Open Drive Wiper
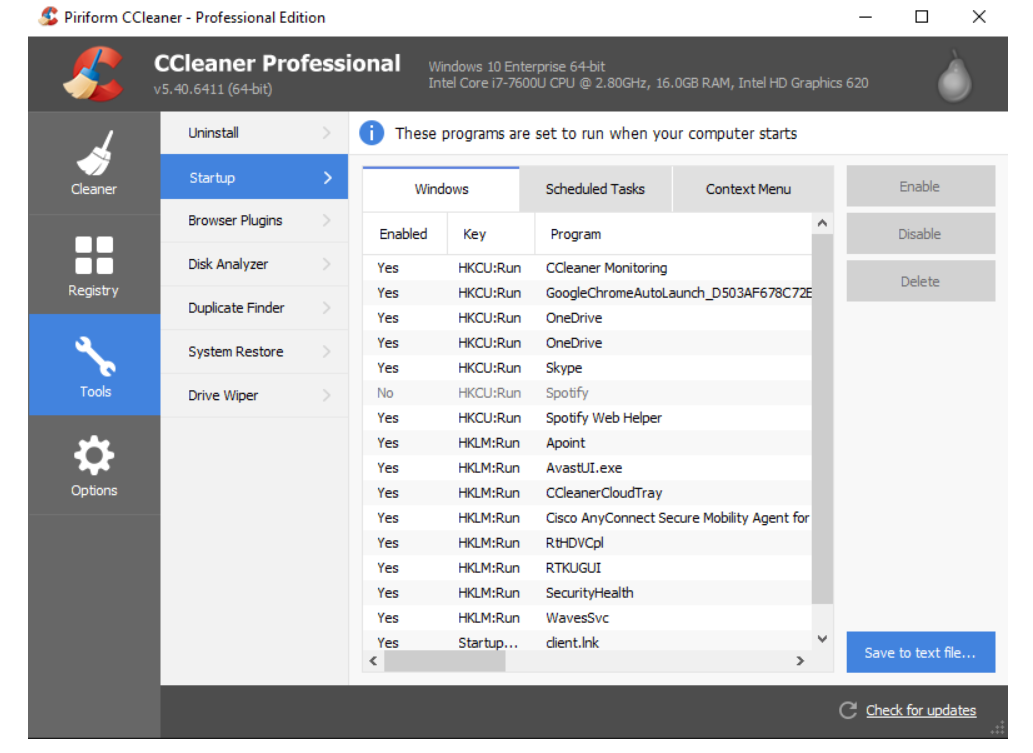1033x753 pixels. 254,395
